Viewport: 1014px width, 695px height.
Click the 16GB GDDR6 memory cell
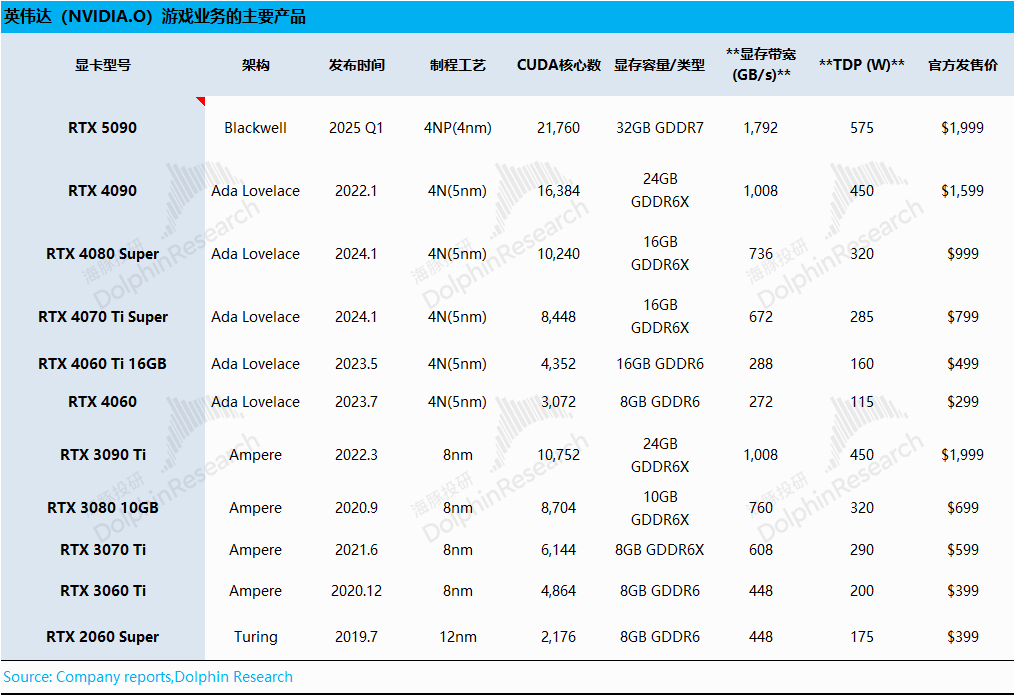click(x=660, y=364)
